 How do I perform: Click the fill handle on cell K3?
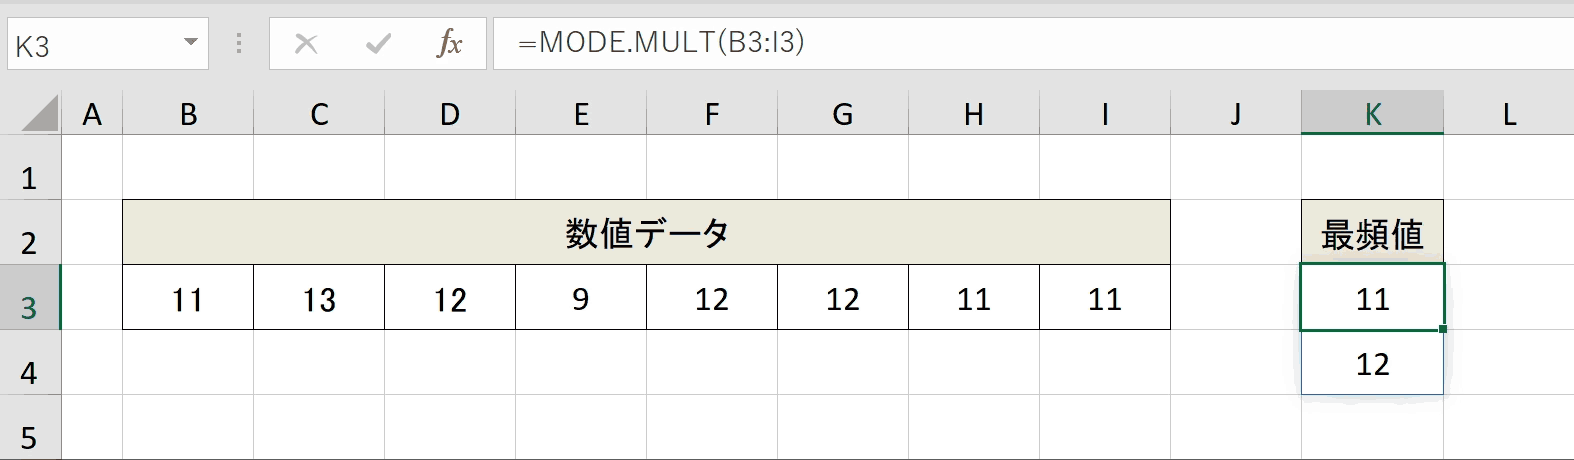pos(1443,329)
